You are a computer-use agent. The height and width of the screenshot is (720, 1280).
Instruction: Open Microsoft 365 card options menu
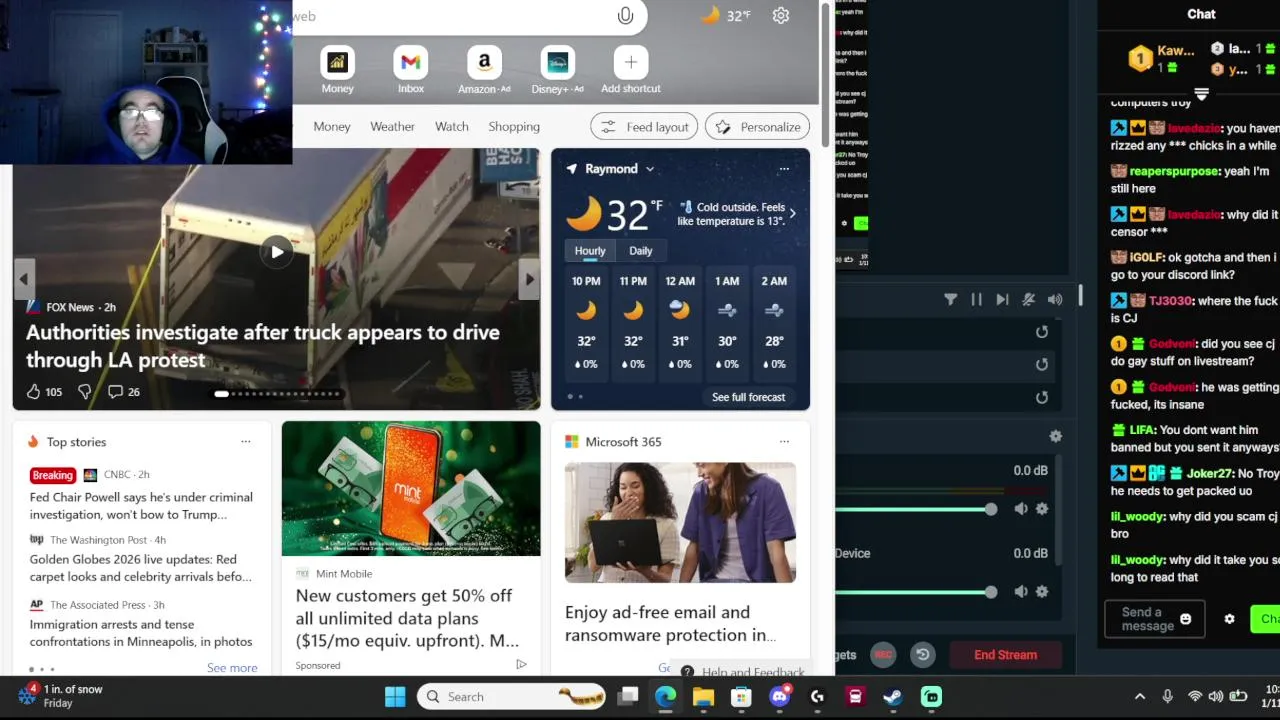[784, 442]
